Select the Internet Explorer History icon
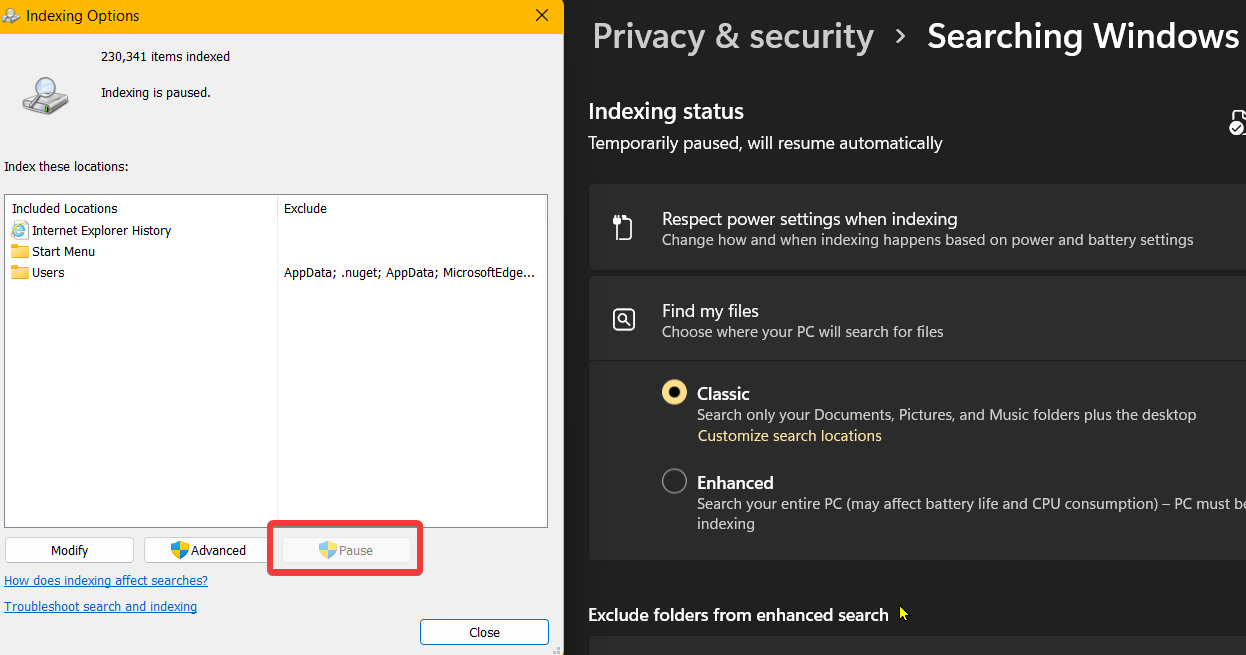The width and height of the screenshot is (1246, 655). (x=20, y=230)
